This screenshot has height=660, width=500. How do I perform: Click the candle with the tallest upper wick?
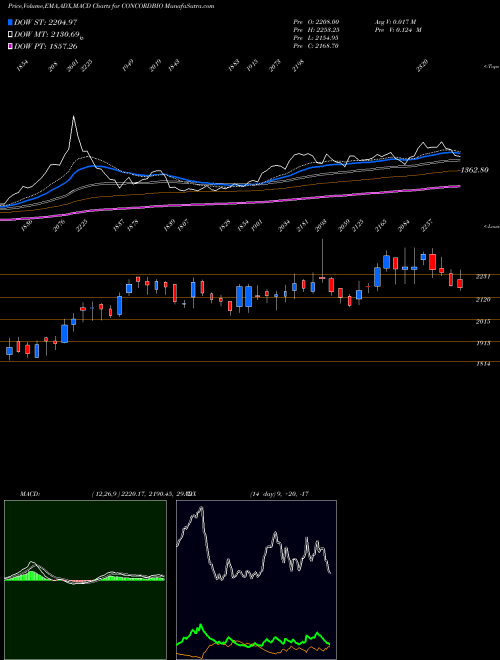(x=322, y=262)
